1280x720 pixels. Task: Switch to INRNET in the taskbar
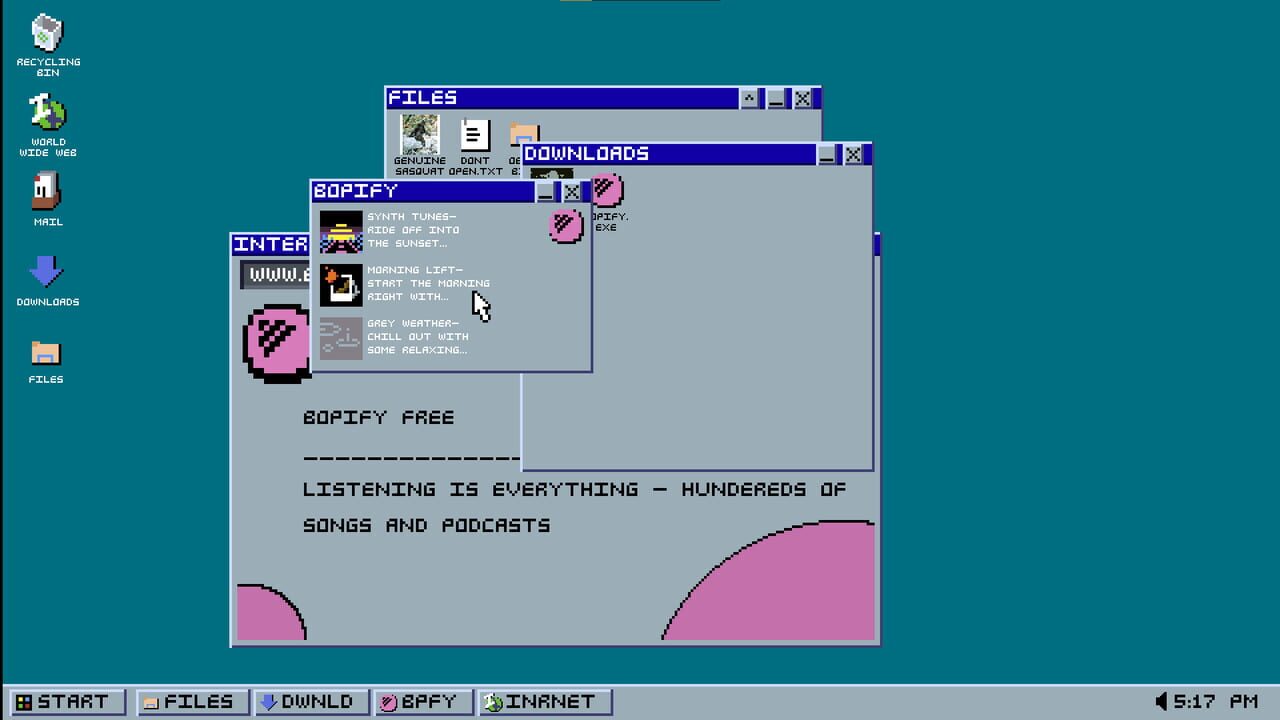[x=545, y=702]
